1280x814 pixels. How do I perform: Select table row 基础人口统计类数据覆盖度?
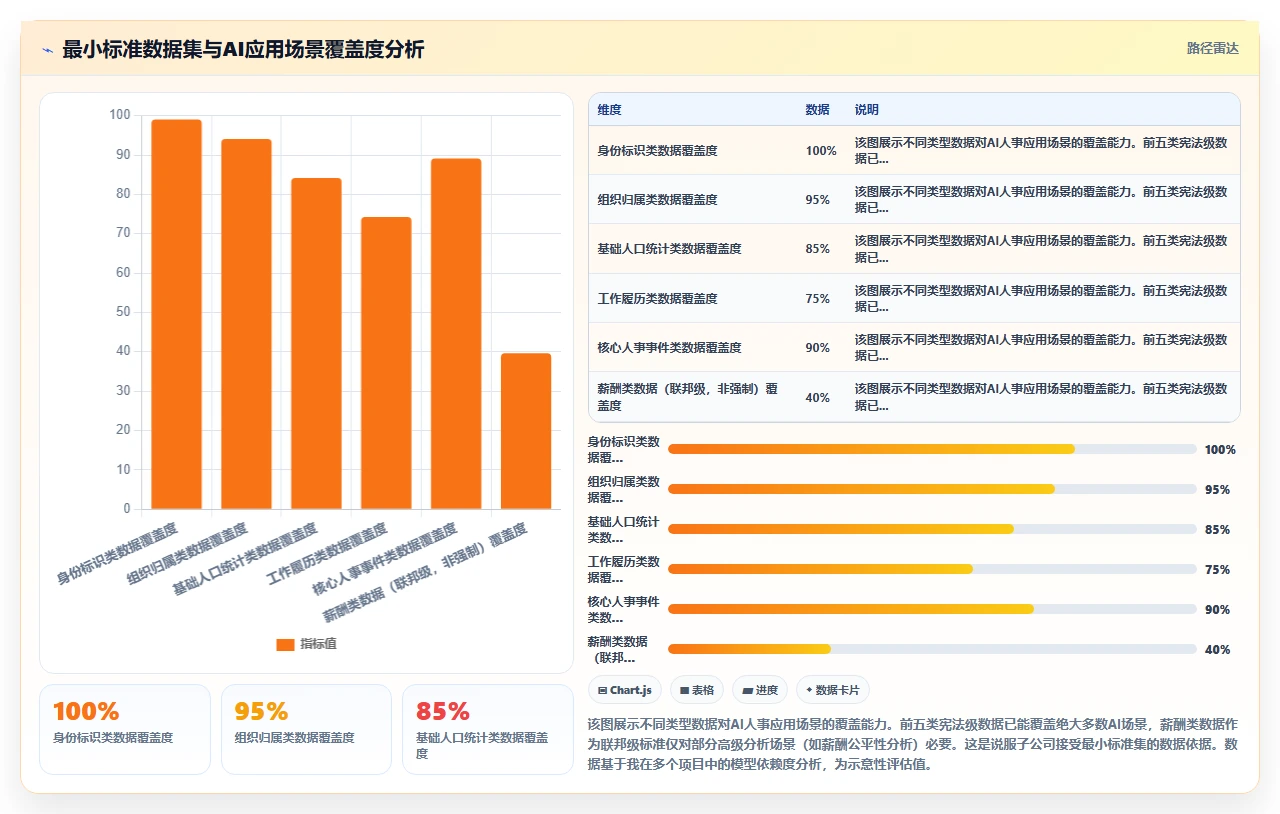pyautogui.click(x=914, y=249)
